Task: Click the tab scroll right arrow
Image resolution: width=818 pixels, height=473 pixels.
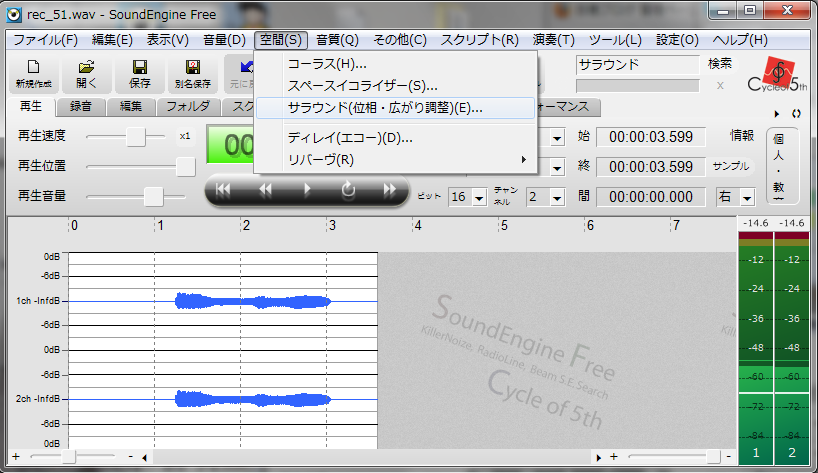Action: 777,114
